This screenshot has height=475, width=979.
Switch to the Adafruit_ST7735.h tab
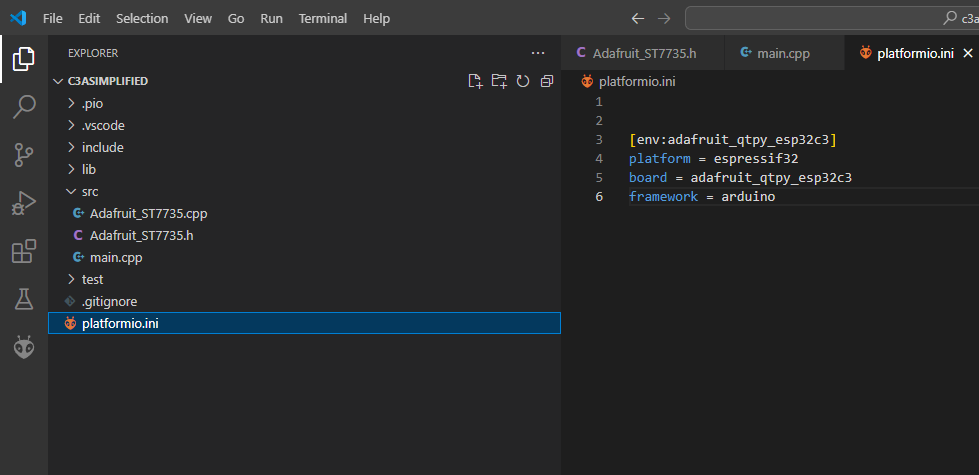(643, 53)
